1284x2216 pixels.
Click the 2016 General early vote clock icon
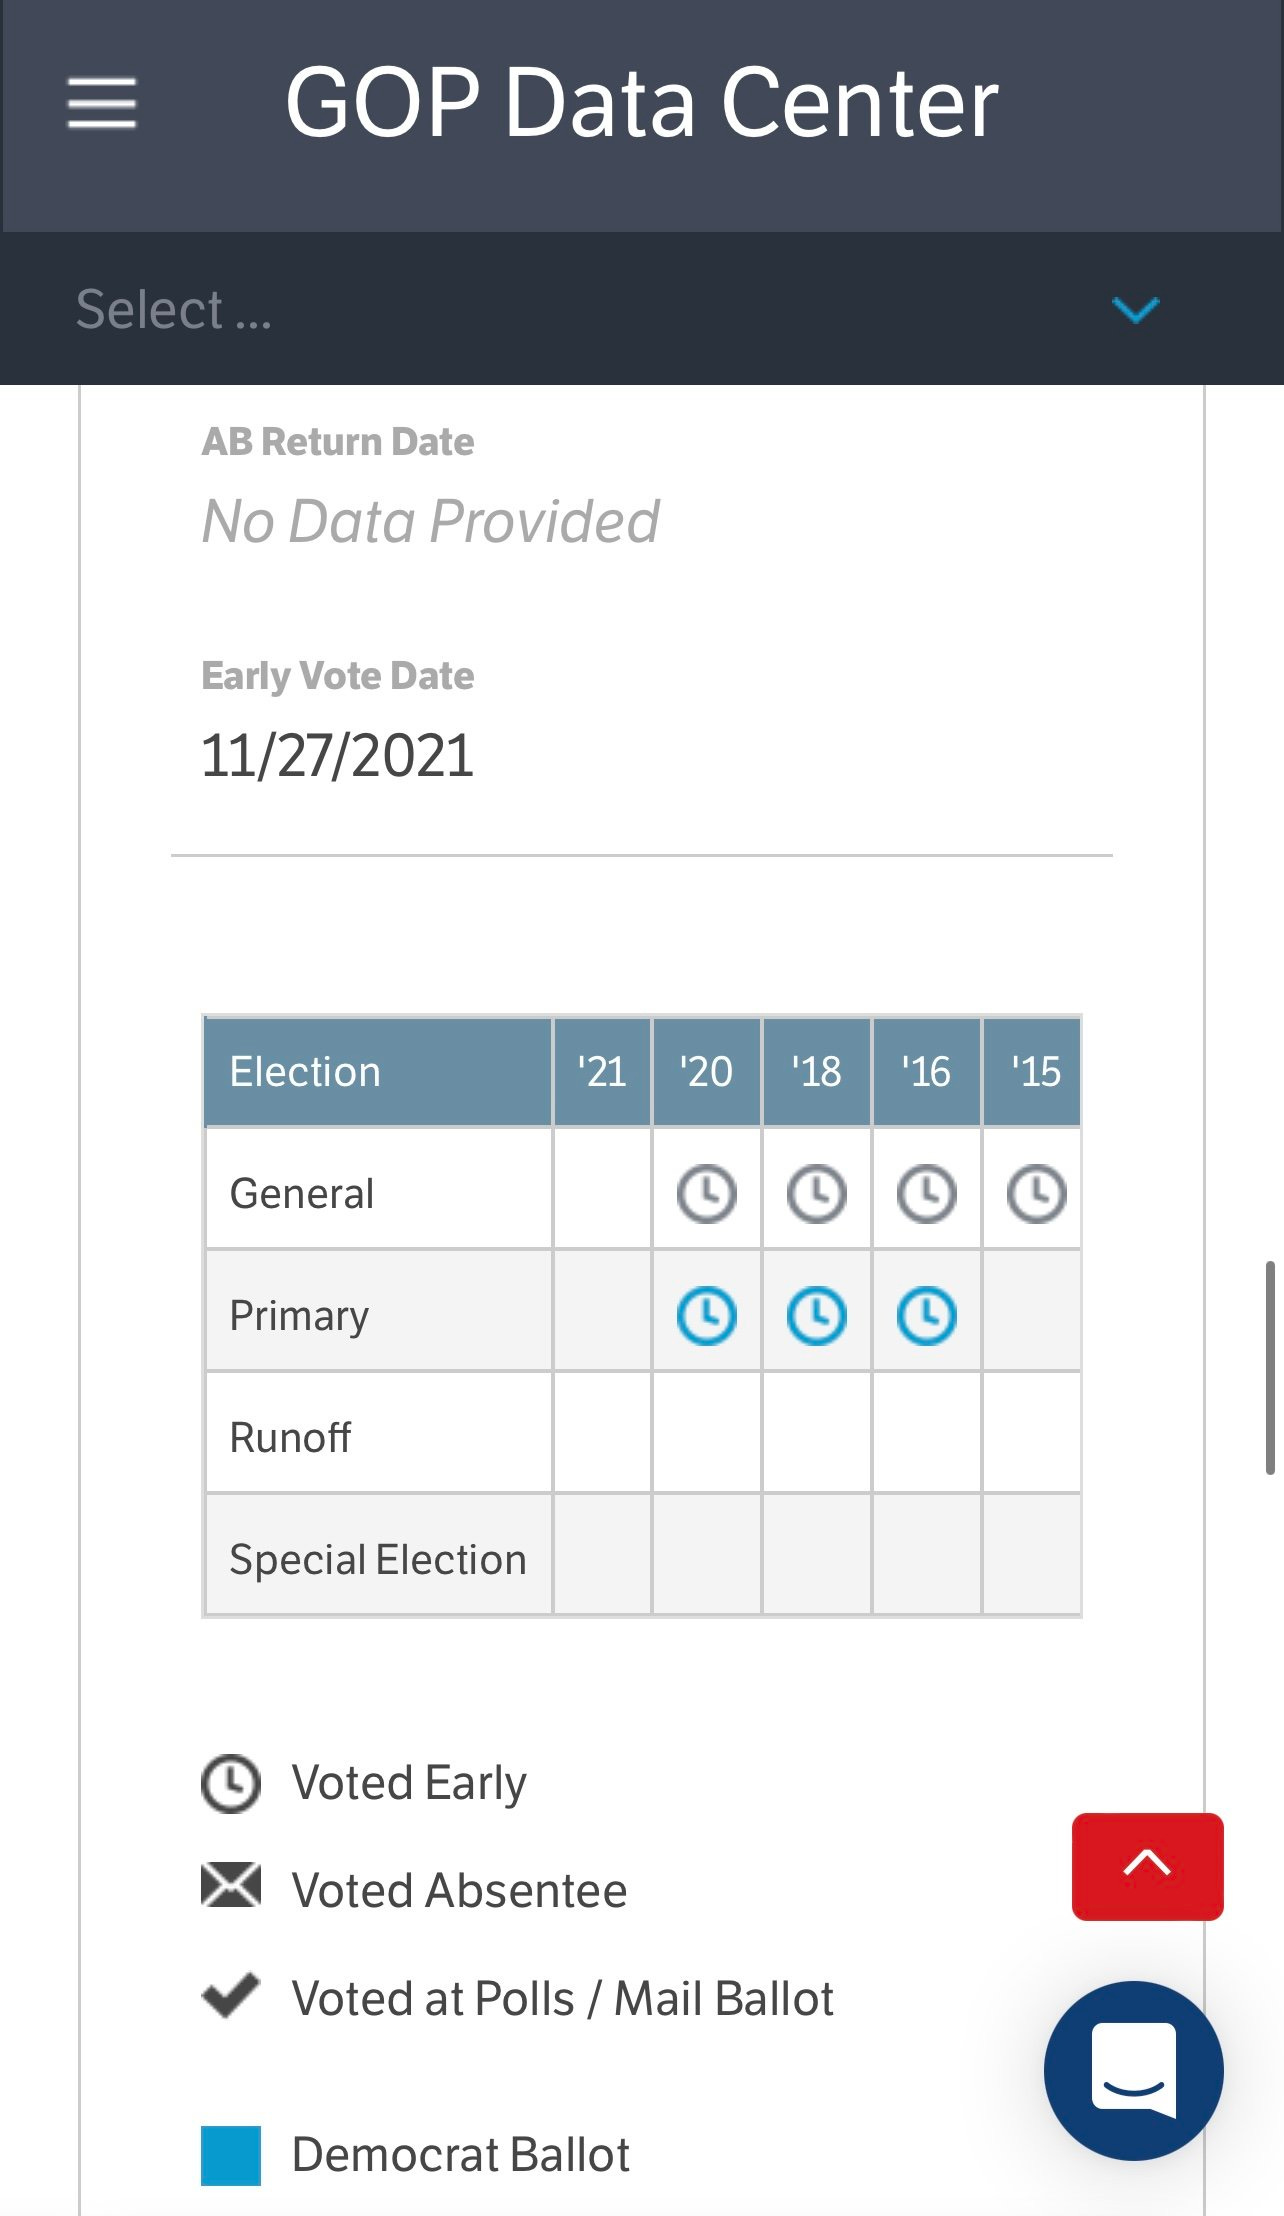coord(927,1193)
